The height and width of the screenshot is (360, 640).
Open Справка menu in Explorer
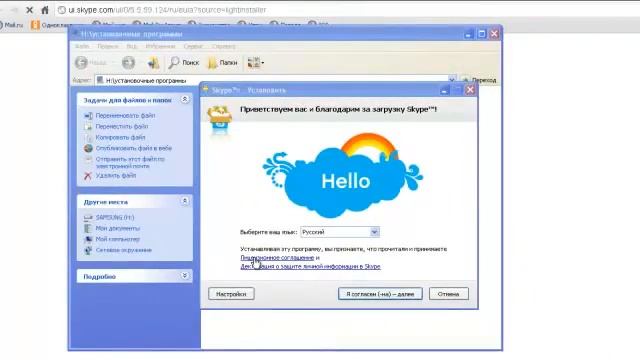pos(223,47)
